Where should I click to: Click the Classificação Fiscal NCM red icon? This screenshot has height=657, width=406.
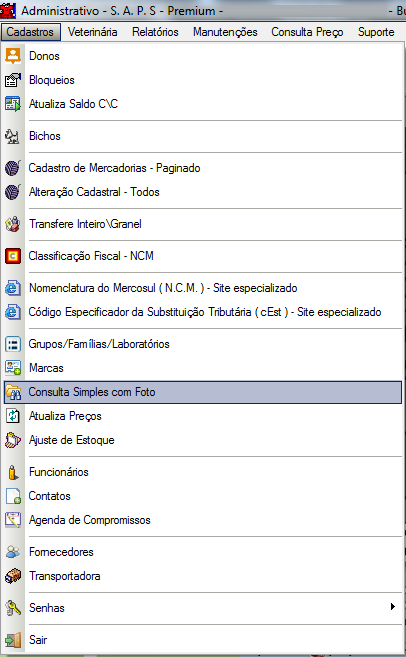(13, 256)
